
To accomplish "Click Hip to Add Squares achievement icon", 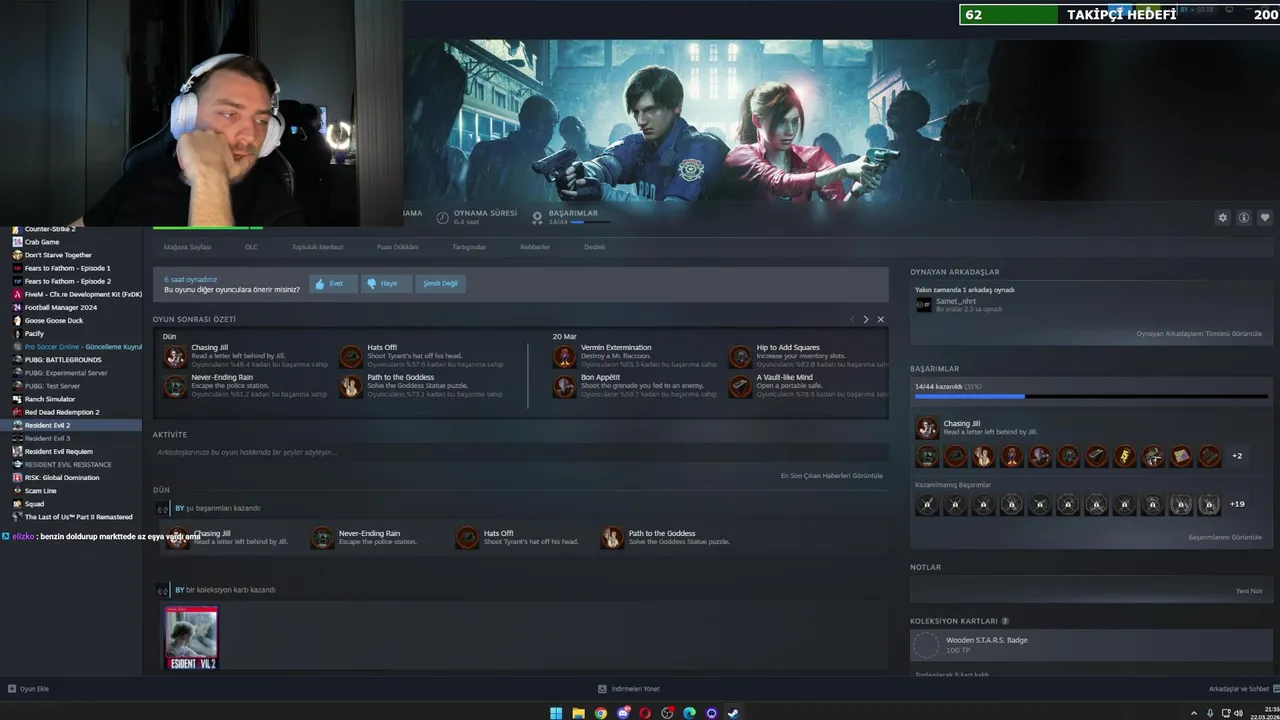I will tap(740, 357).
